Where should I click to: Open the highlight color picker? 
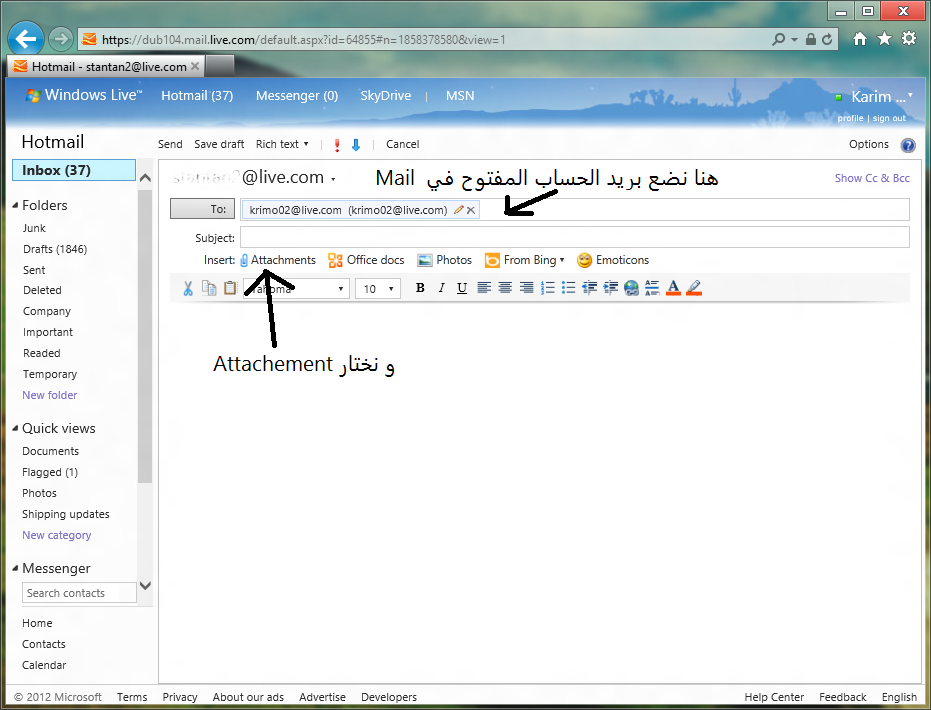pyautogui.click(x=694, y=288)
